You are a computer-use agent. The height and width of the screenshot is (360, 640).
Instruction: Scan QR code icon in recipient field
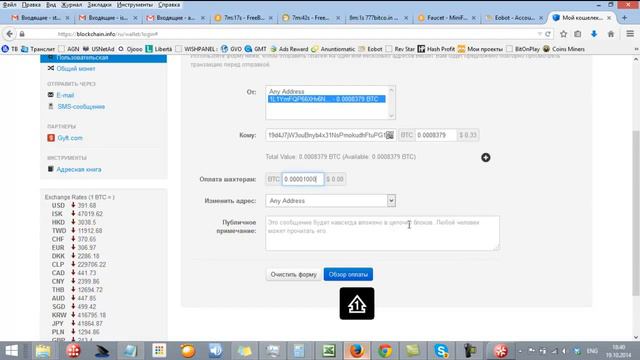point(389,135)
